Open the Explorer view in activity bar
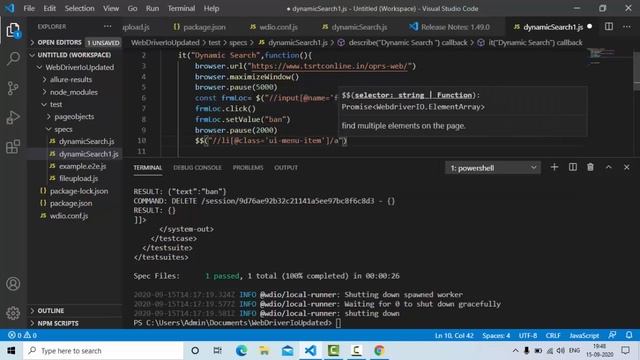 [13, 31]
